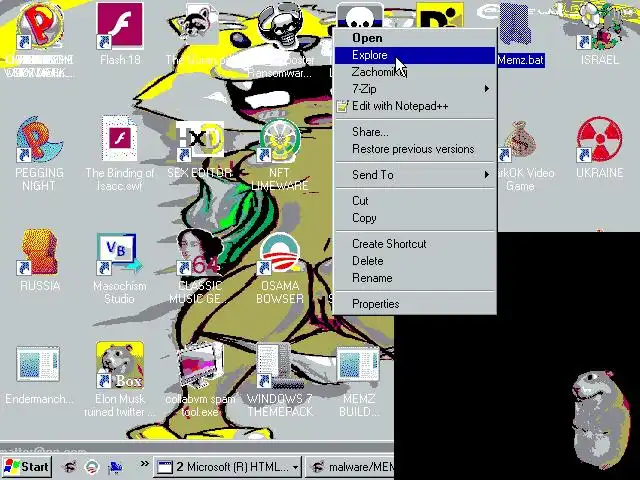Click the Zachomikuj context menu entry
Viewport: 640px width, 480px height.
(x=415, y=72)
